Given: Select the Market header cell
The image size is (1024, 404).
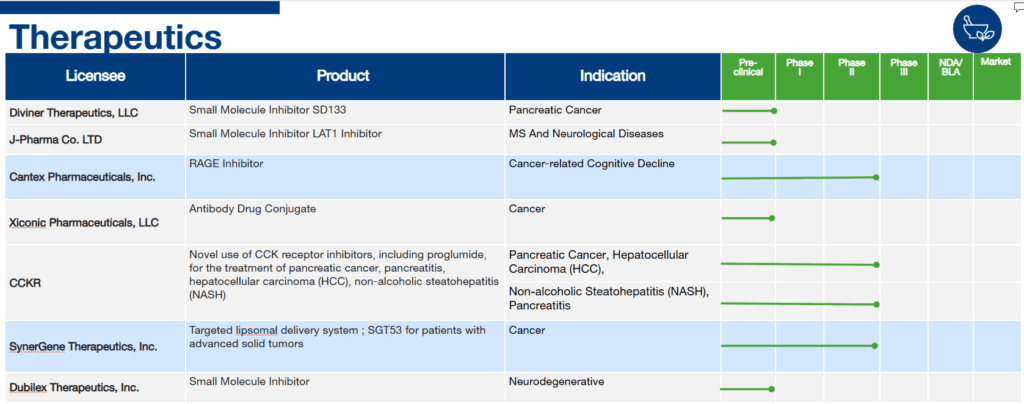Looking at the screenshot, I should [997, 76].
